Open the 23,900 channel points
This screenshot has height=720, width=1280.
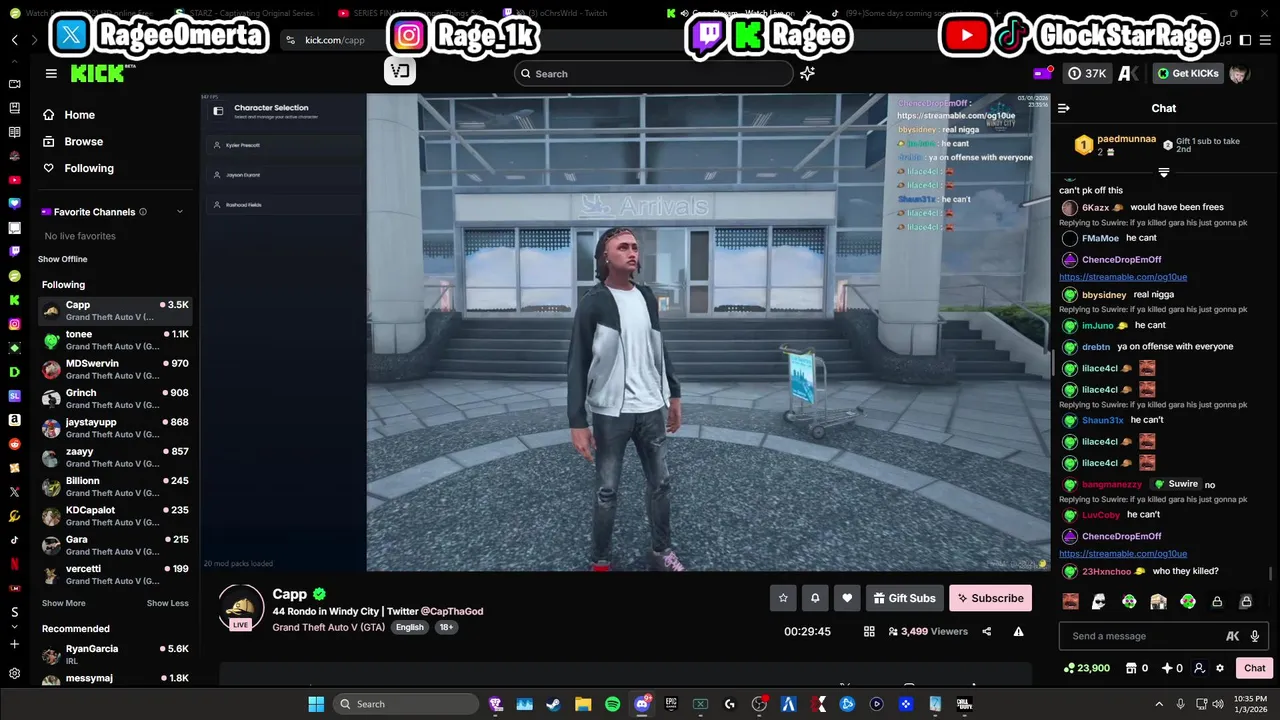click(x=1086, y=668)
